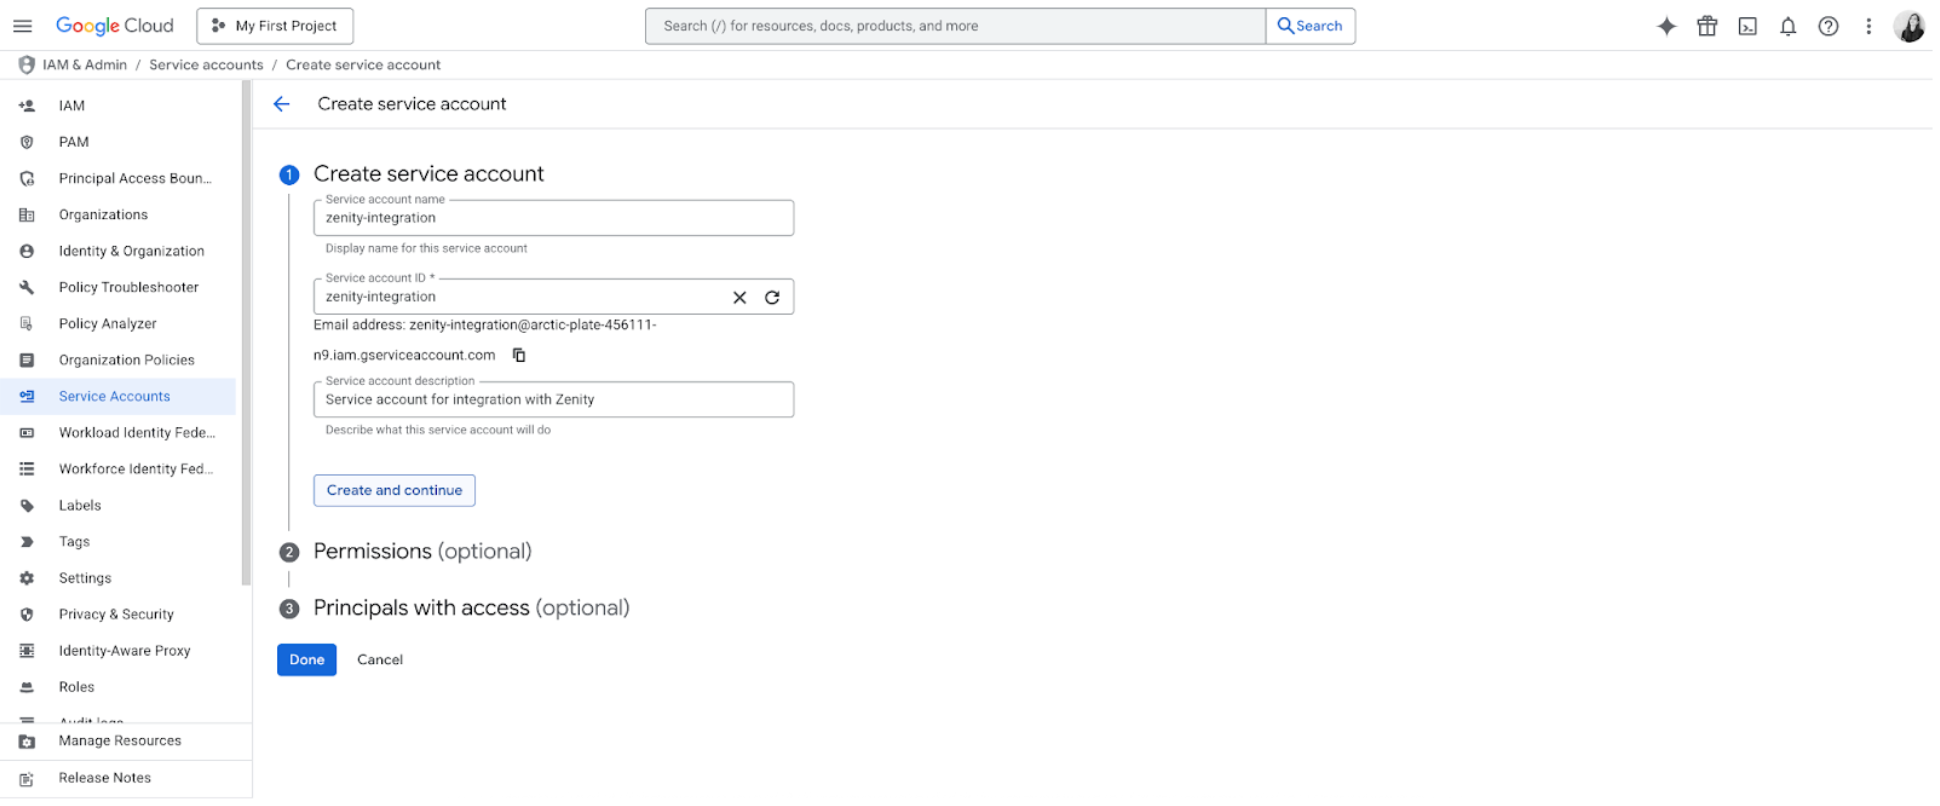Open the My First Project selector
This screenshot has height=806, width=1940.
coord(275,26)
